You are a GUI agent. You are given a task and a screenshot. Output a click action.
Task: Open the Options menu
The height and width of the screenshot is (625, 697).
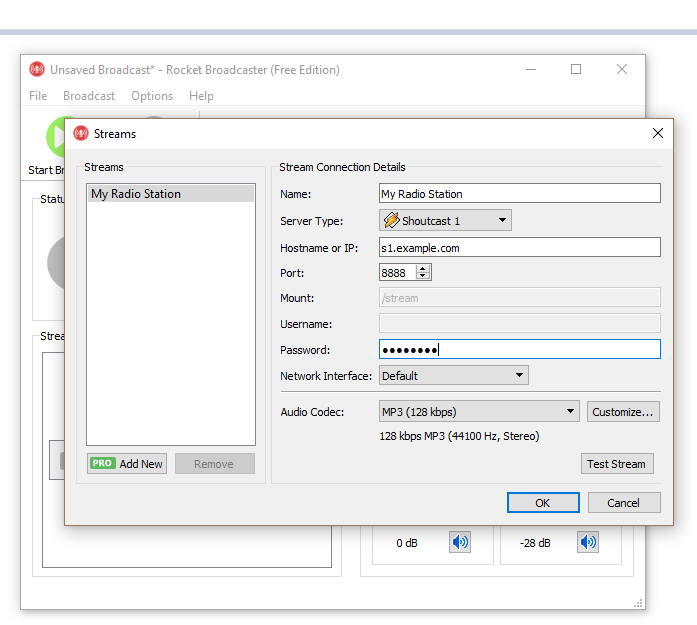[152, 96]
